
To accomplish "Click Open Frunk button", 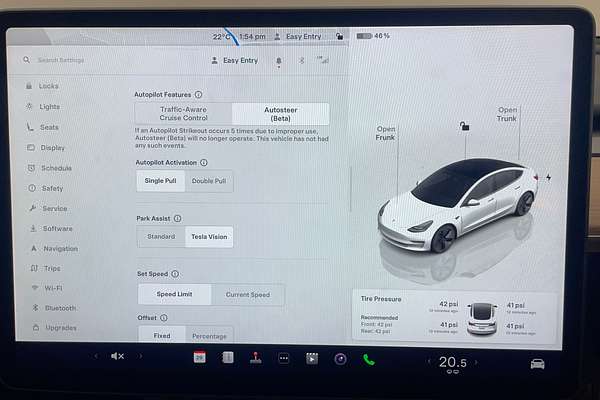I will pos(385,133).
